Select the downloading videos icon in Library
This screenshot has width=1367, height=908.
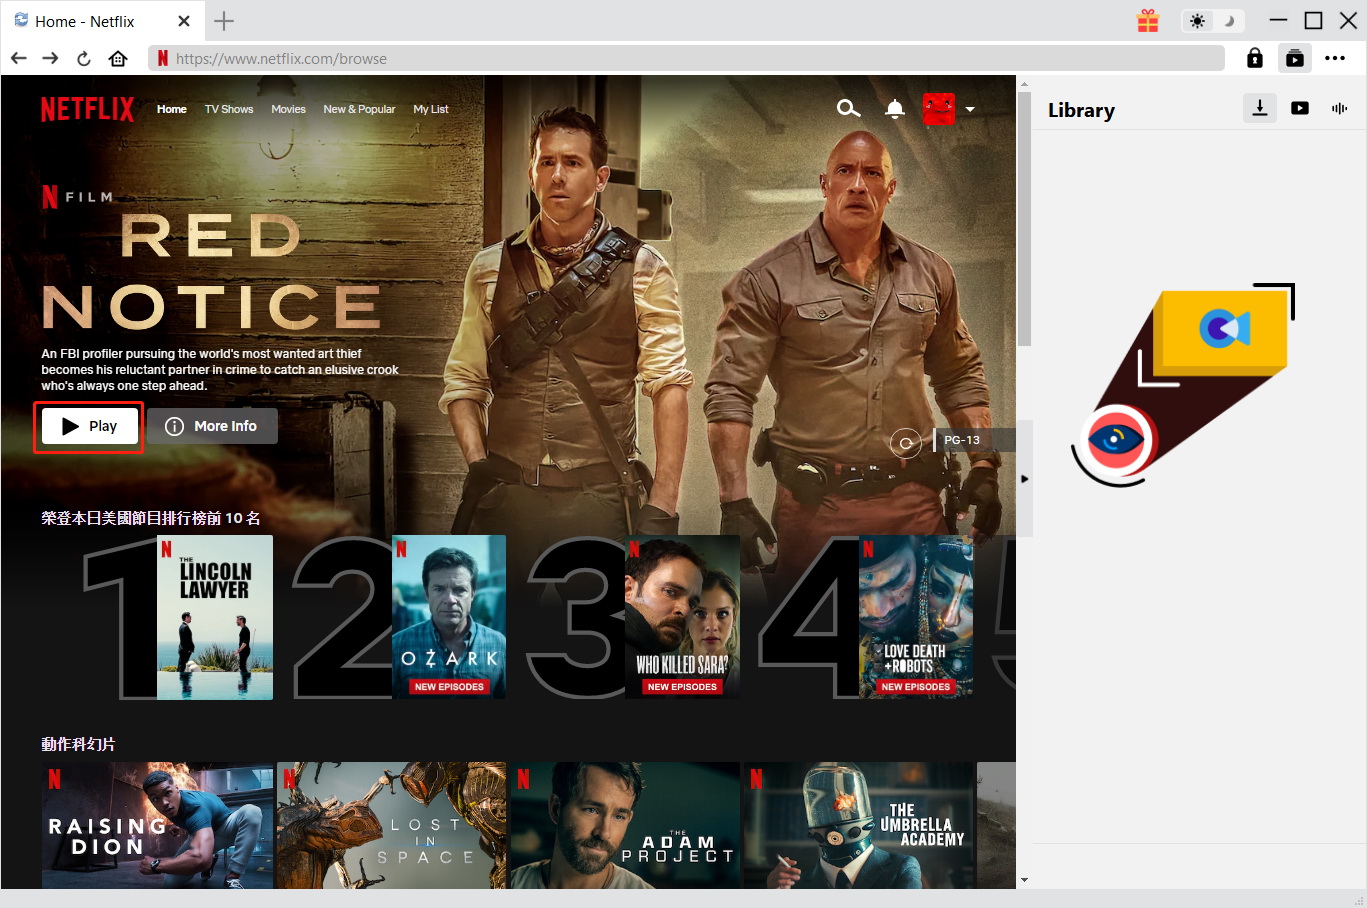click(1259, 108)
